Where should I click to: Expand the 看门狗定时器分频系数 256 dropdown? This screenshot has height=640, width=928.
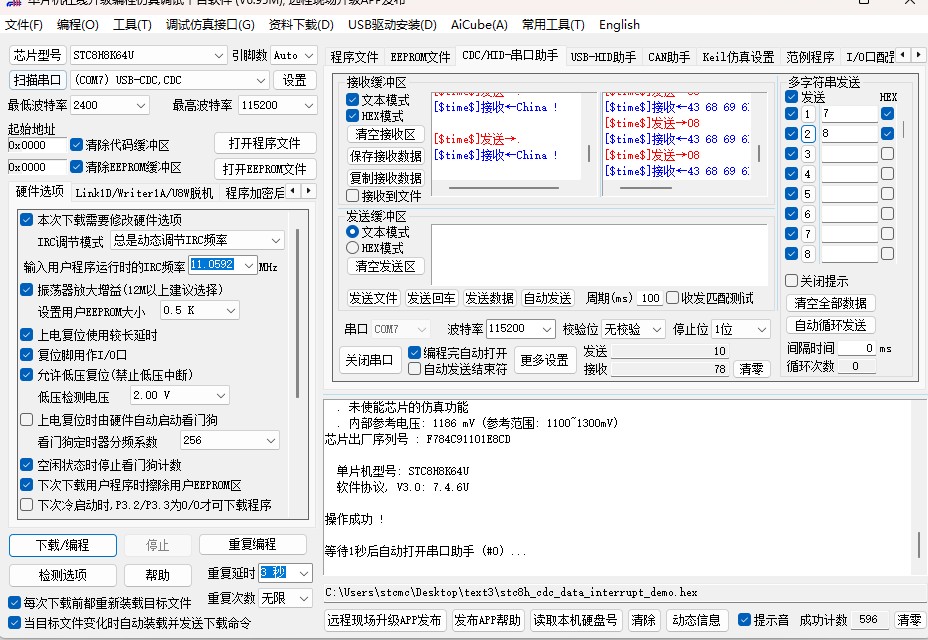[270, 440]
